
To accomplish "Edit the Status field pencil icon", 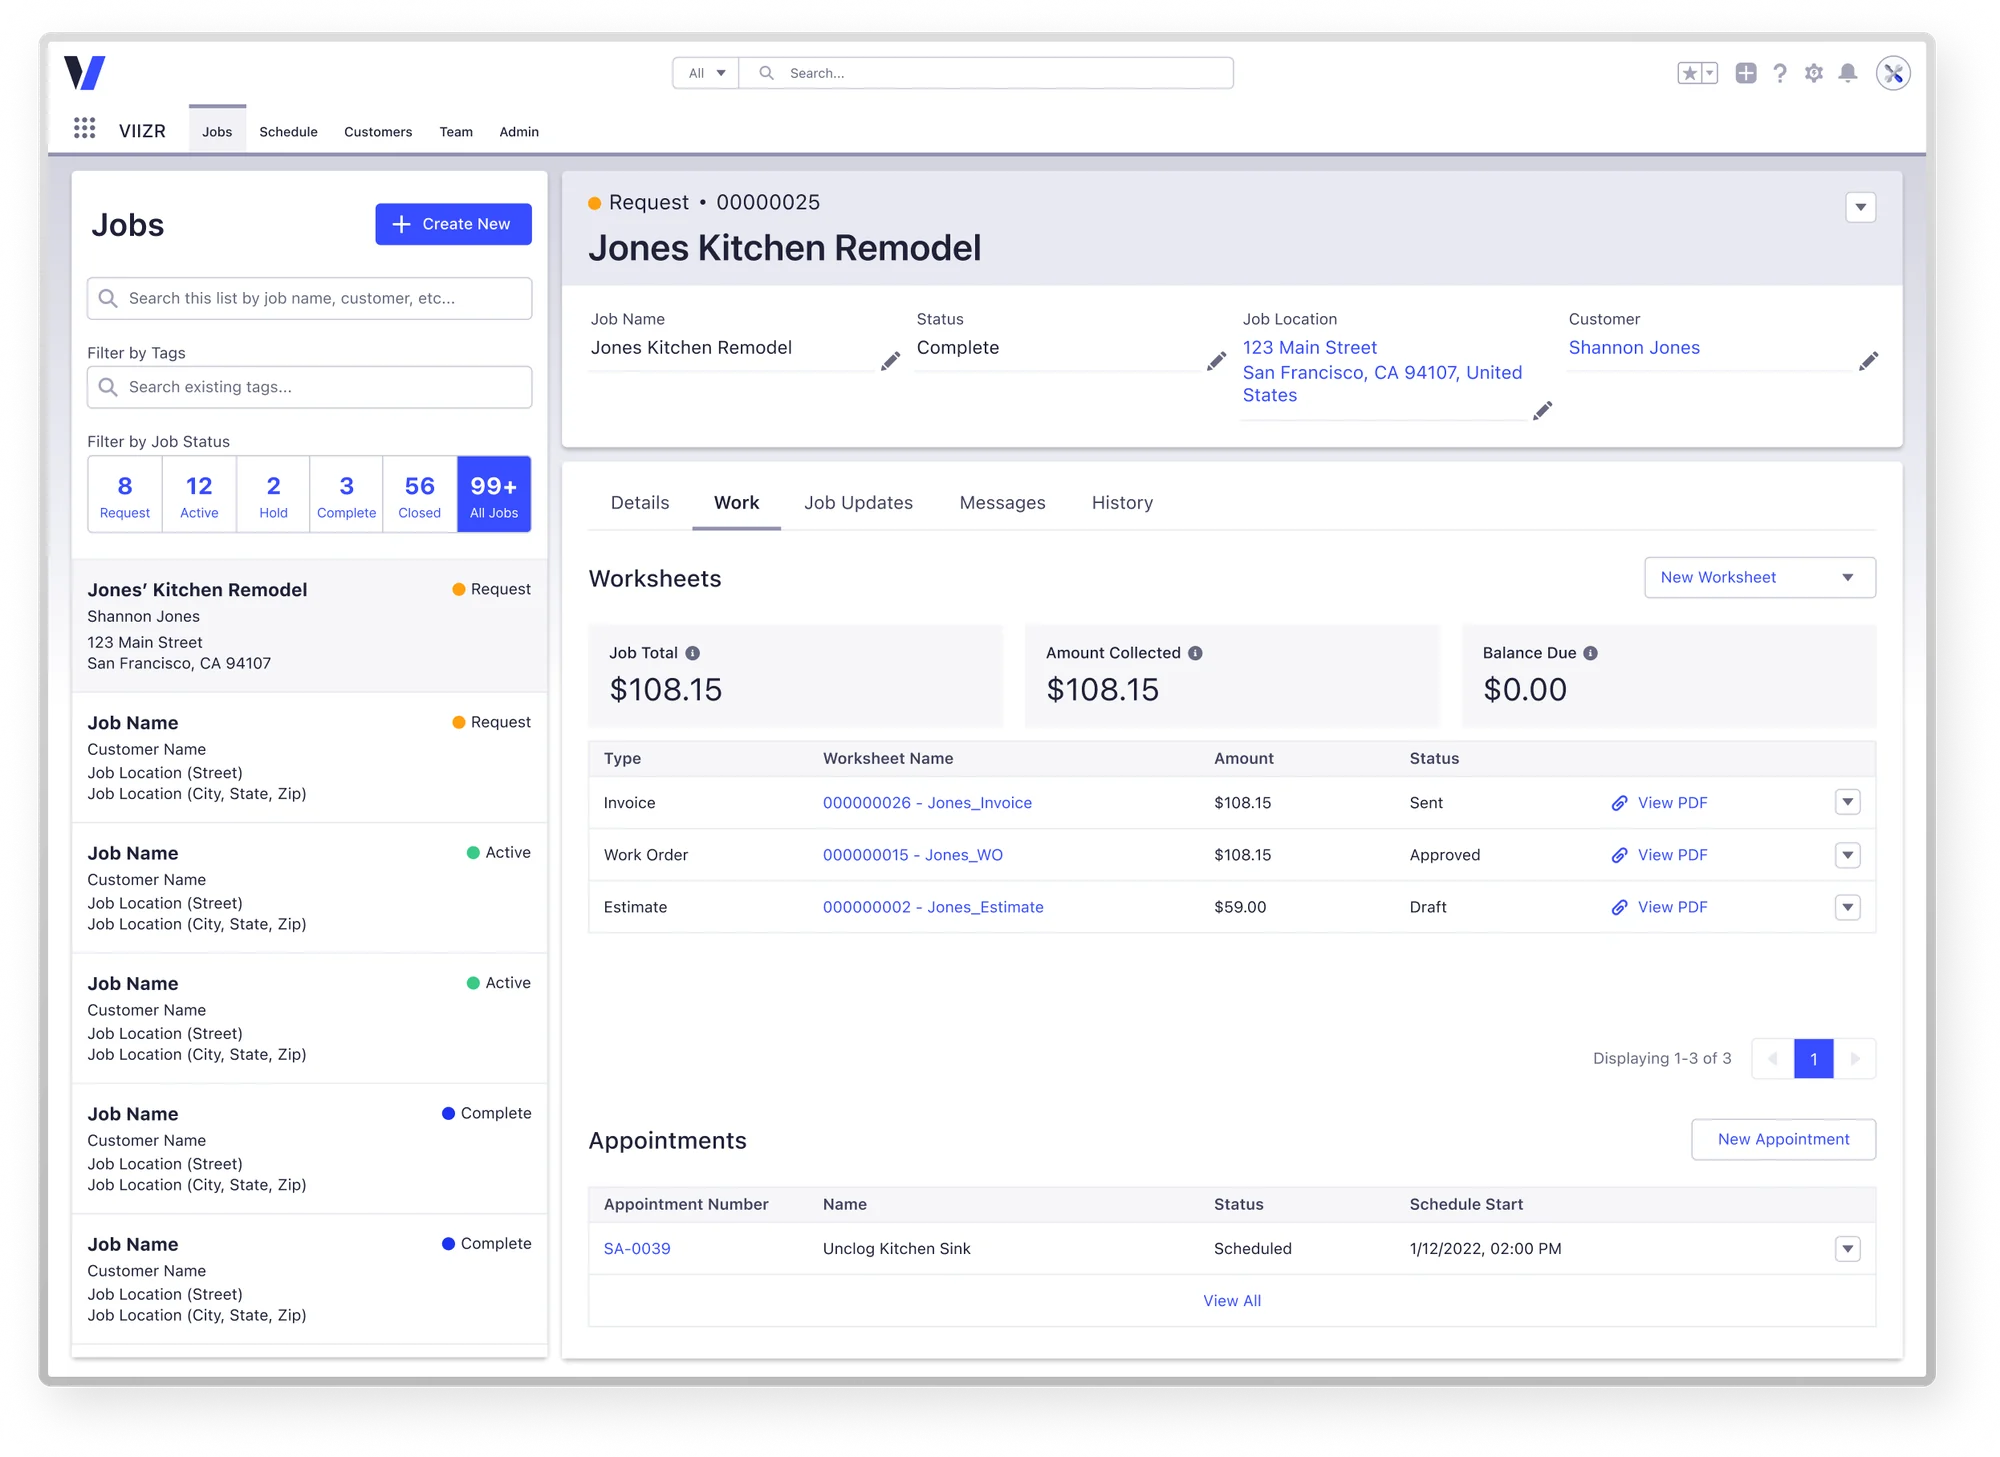I will tap(1216, 361).
